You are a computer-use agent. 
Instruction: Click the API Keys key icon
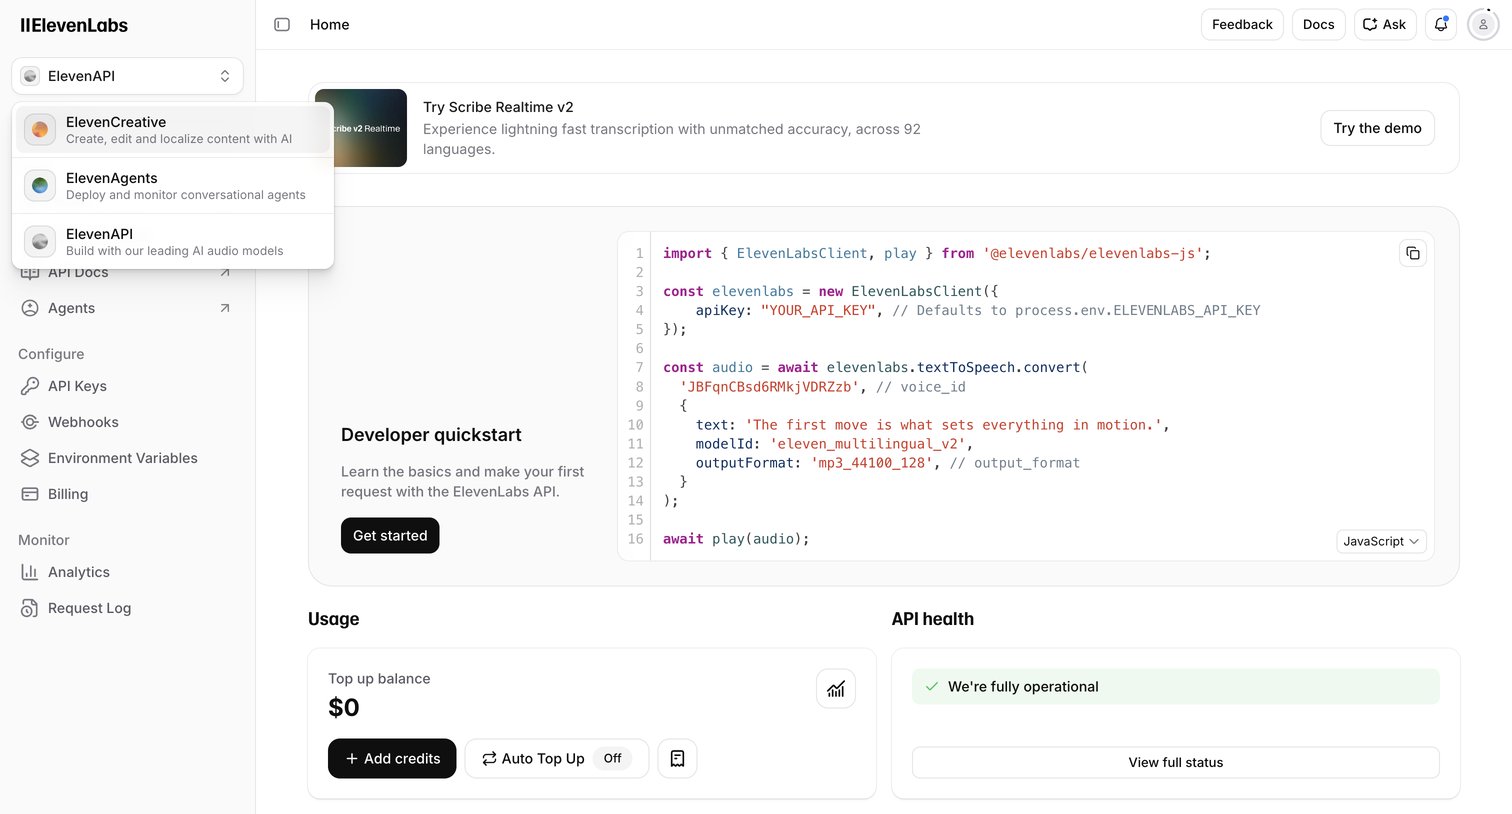(30, 386)
